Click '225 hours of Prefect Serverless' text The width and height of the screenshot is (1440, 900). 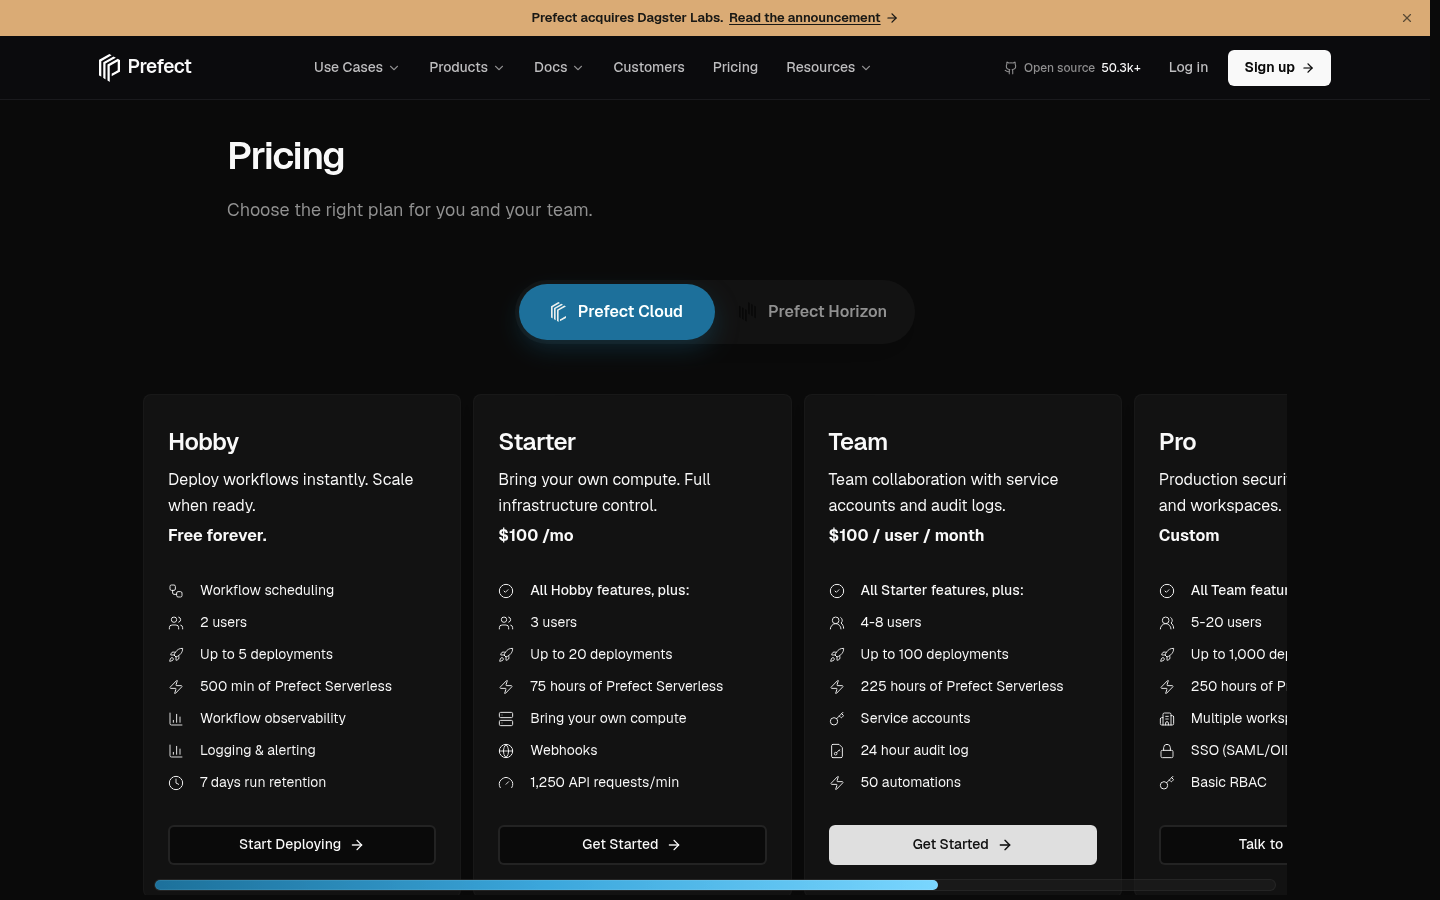click(x=962, y=687)
